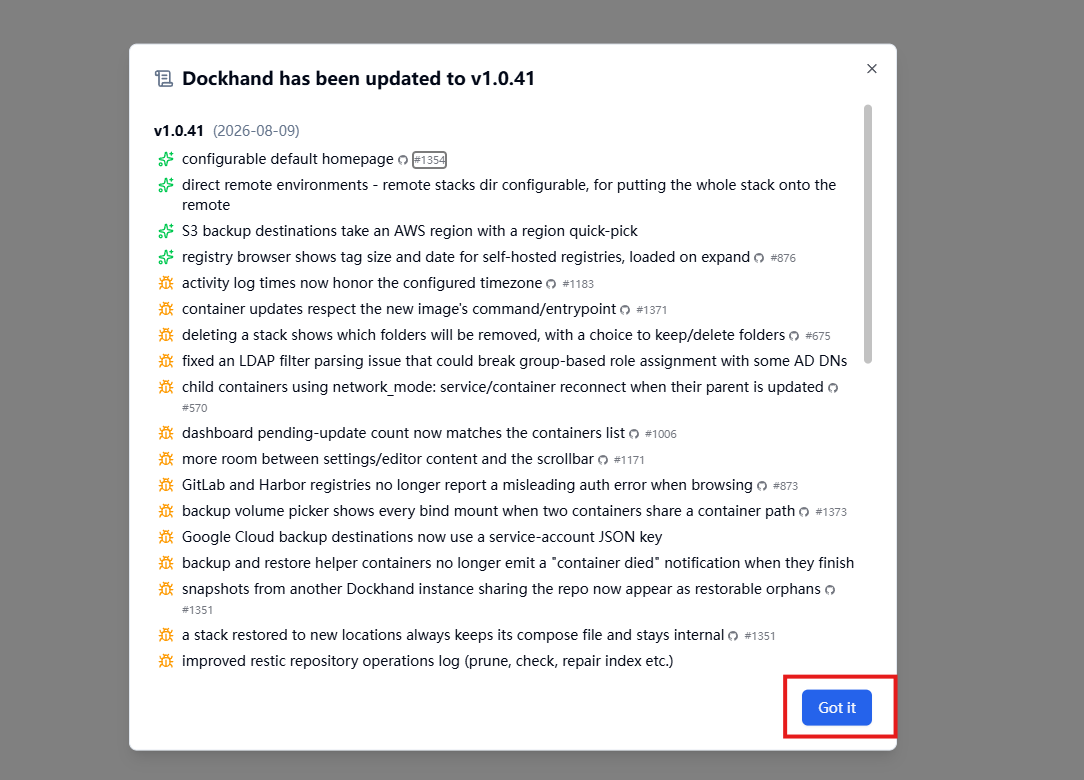The width and height of the screenshot is (1084, 780).
Task: Click GitHub icon next to #1171
Action: coord(603,460)
